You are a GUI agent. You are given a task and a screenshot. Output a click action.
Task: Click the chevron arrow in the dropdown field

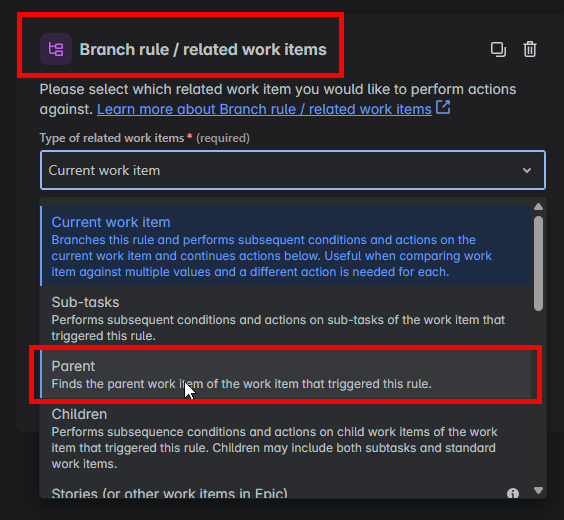pos(527,170)
